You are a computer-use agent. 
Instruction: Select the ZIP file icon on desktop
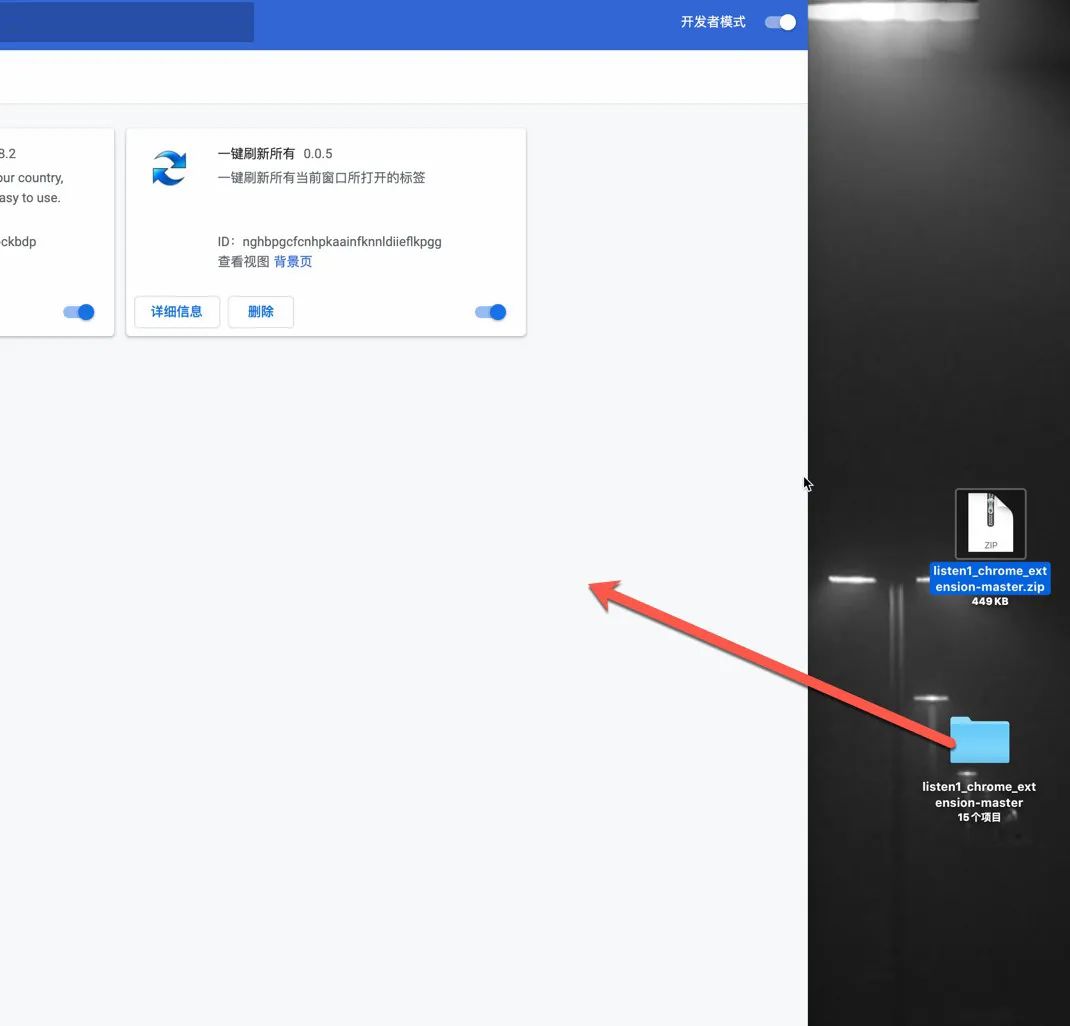[x=990, y=524]
